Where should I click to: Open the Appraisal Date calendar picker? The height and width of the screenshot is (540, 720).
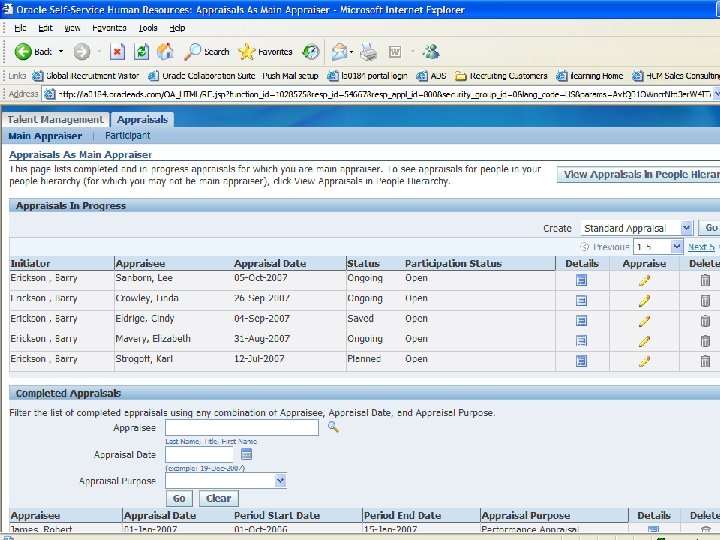pos(246,454)
